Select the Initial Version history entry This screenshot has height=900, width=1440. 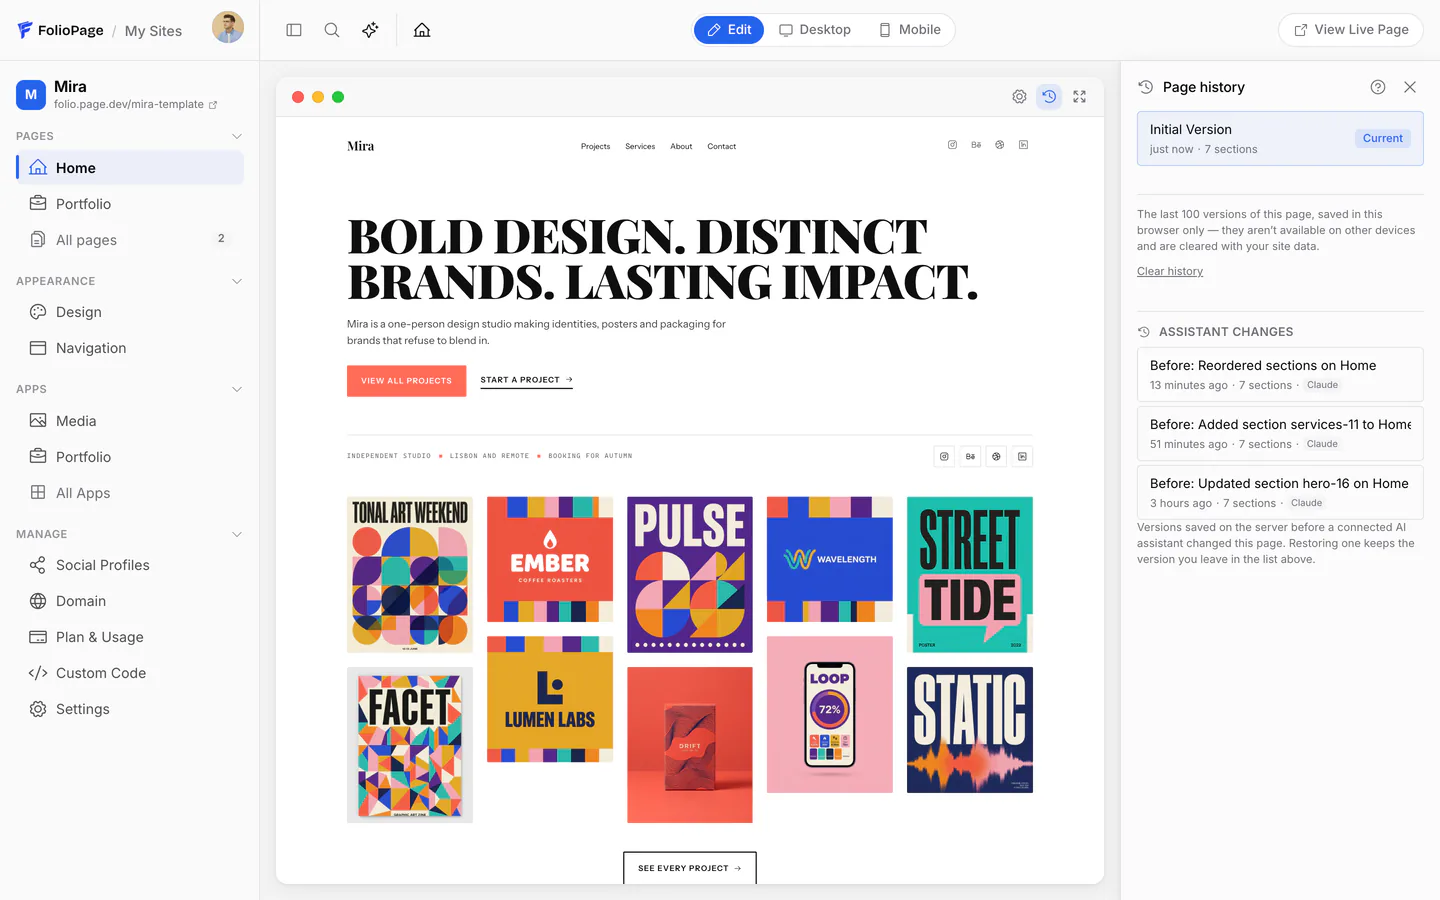coord(1280,138)
